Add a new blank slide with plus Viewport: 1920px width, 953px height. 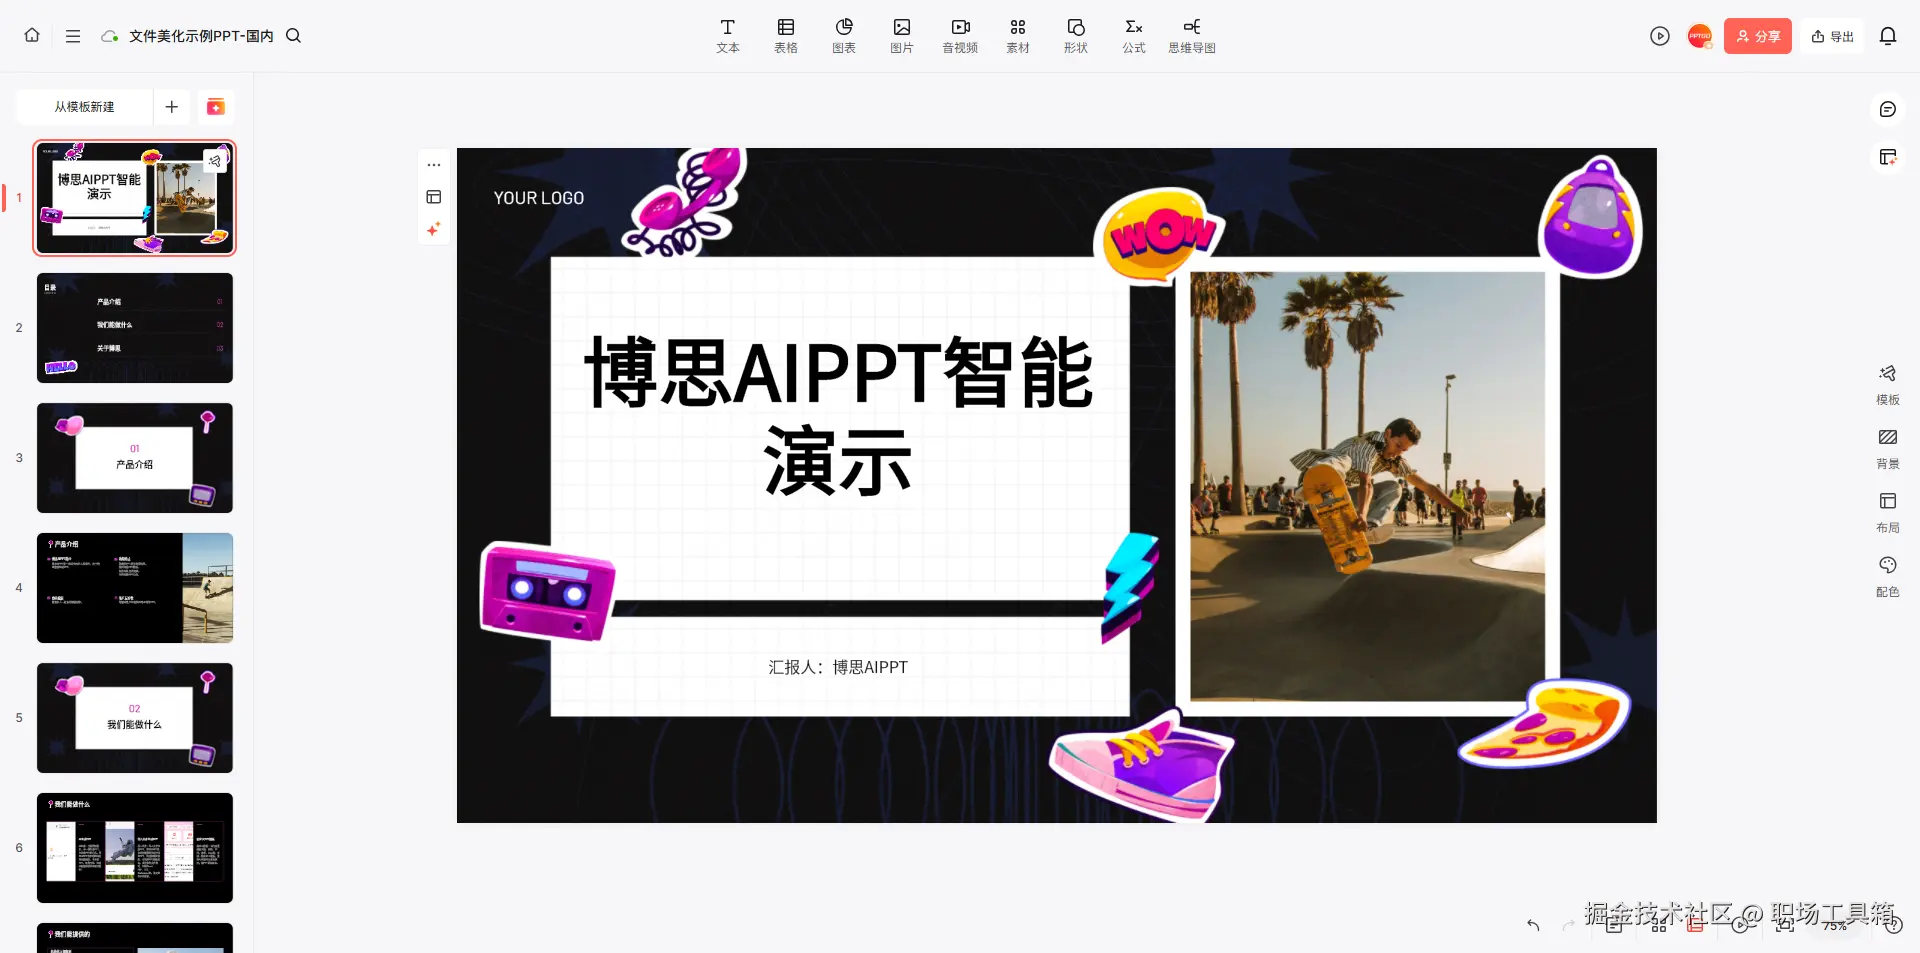[172, 107]
